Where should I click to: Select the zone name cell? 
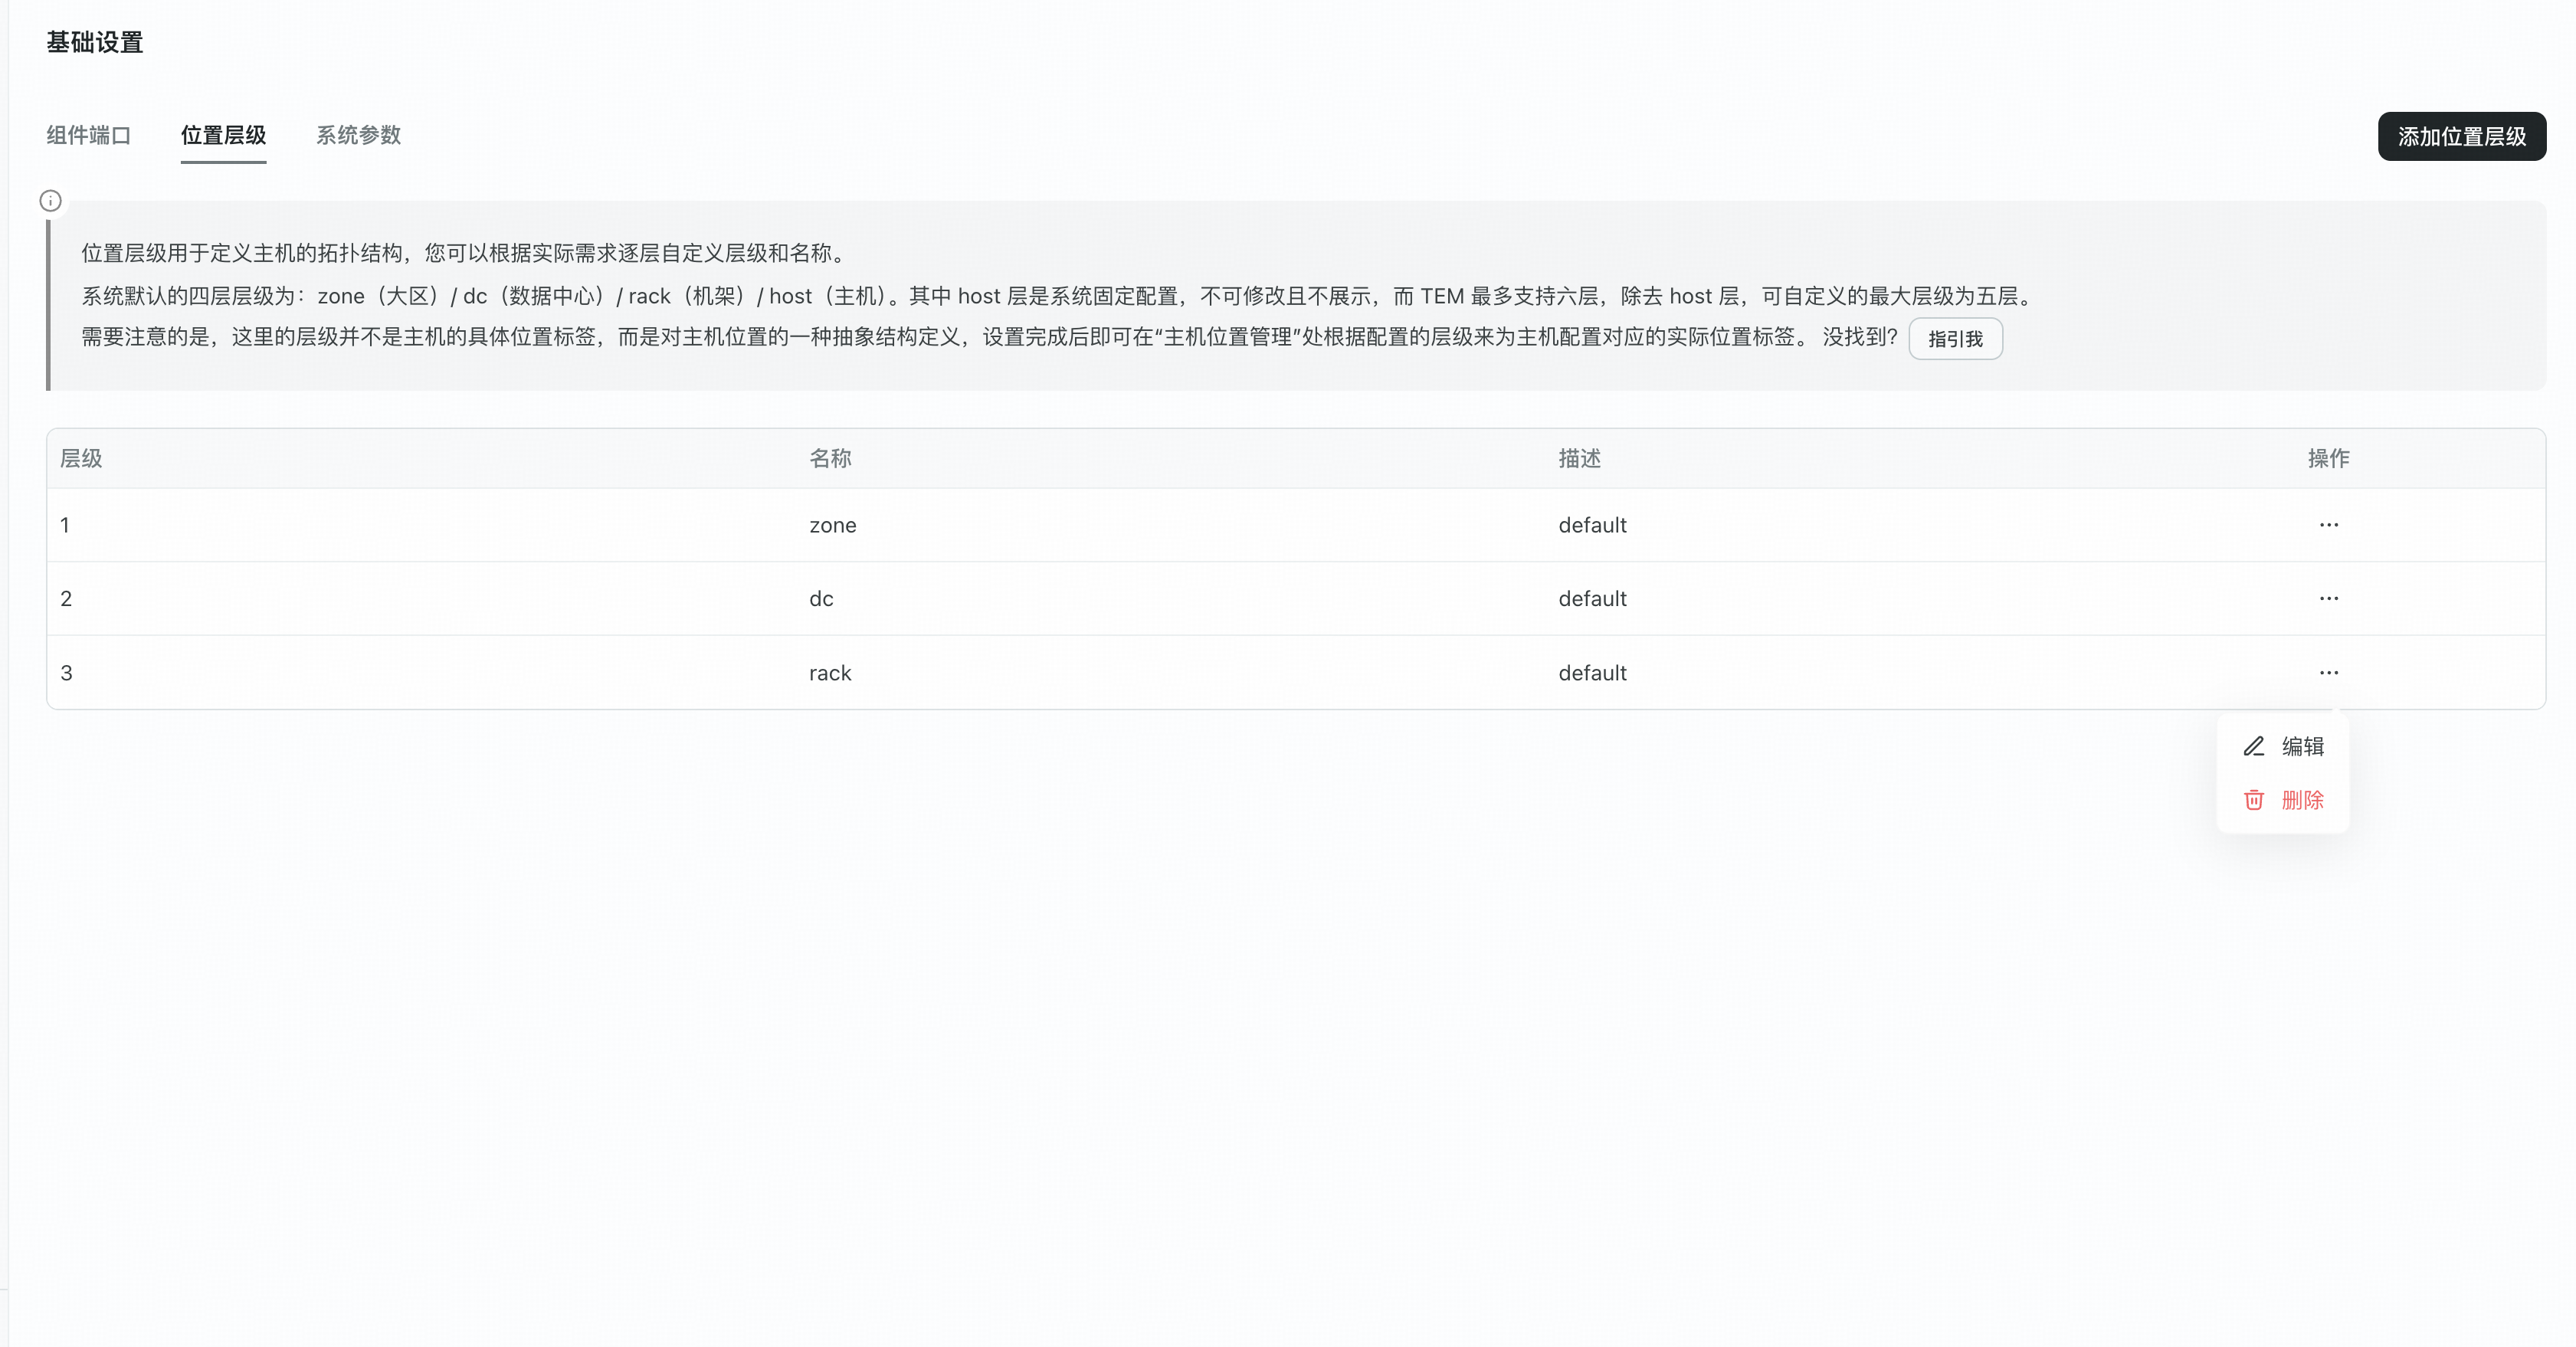[x=833, y=525]
